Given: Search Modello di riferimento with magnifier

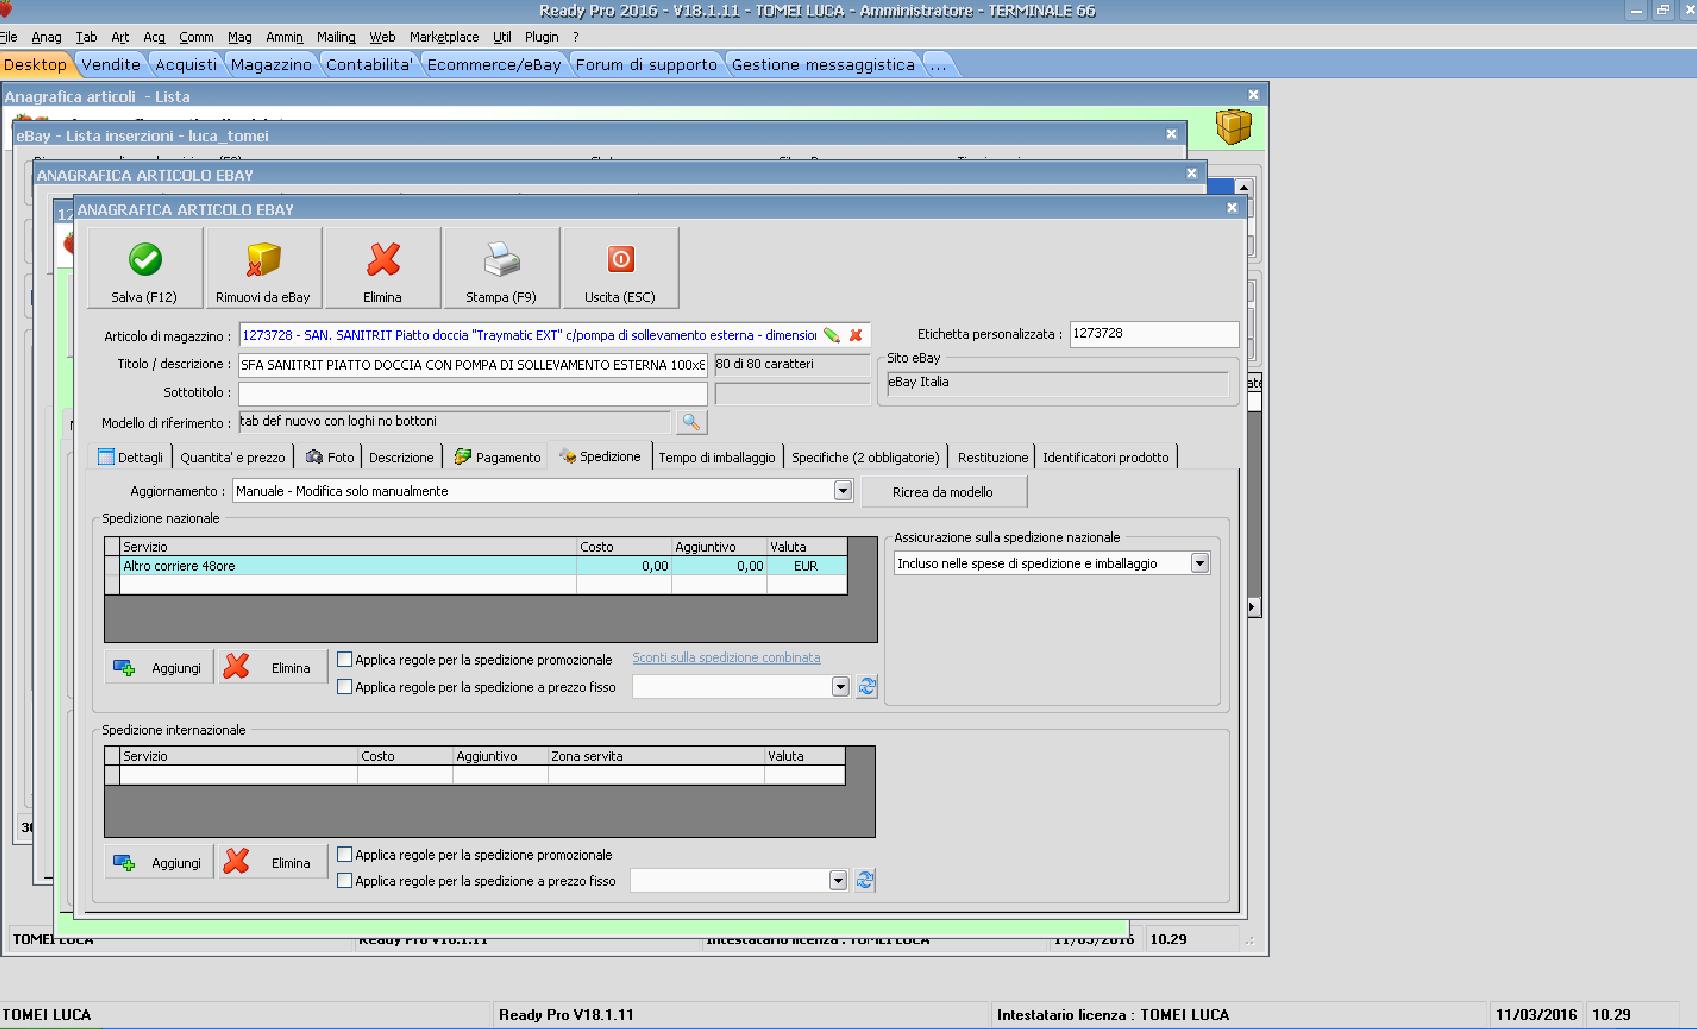Looking at the screenshot, I should (691, 422).
